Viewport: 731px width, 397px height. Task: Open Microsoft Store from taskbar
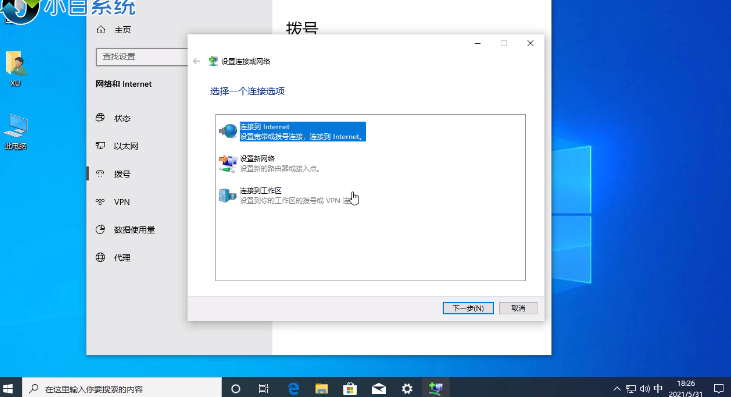coord(350,389)
